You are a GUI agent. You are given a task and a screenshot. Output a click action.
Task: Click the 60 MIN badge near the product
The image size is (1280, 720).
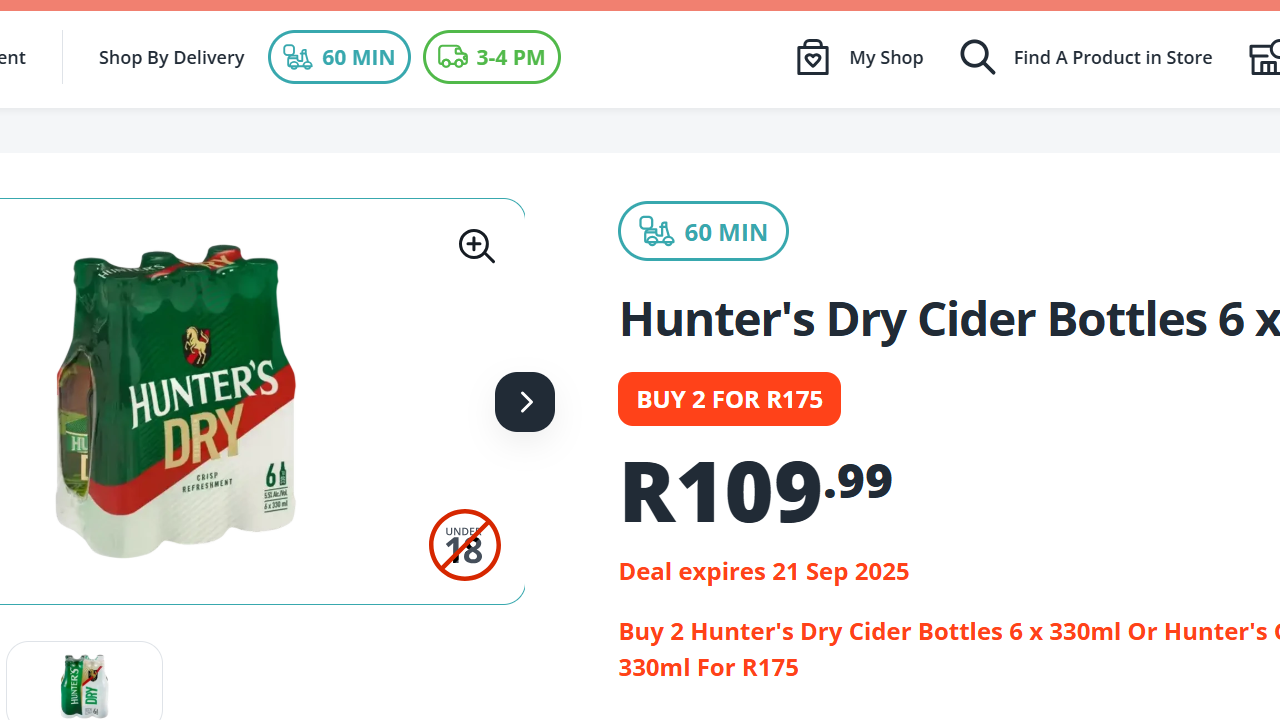[x=703, y=231]
